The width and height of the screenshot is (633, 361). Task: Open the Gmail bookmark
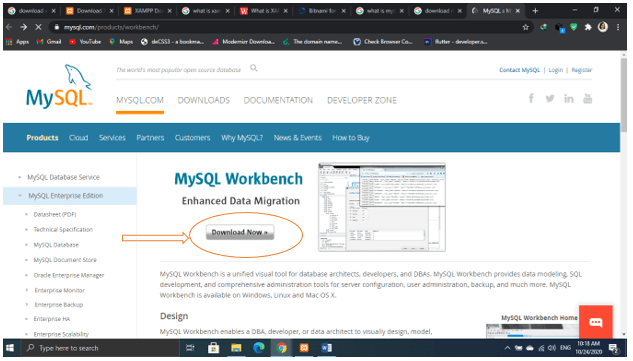(x=49, y=42)
